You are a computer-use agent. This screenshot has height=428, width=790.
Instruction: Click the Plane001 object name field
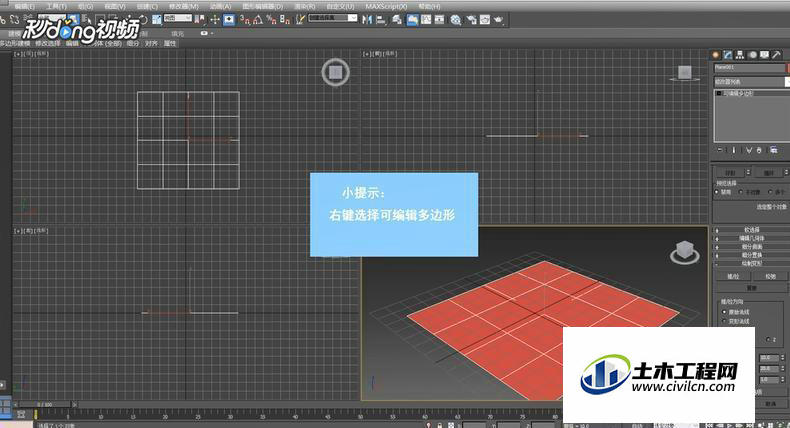pyautogui.click(x=749, y=68)
